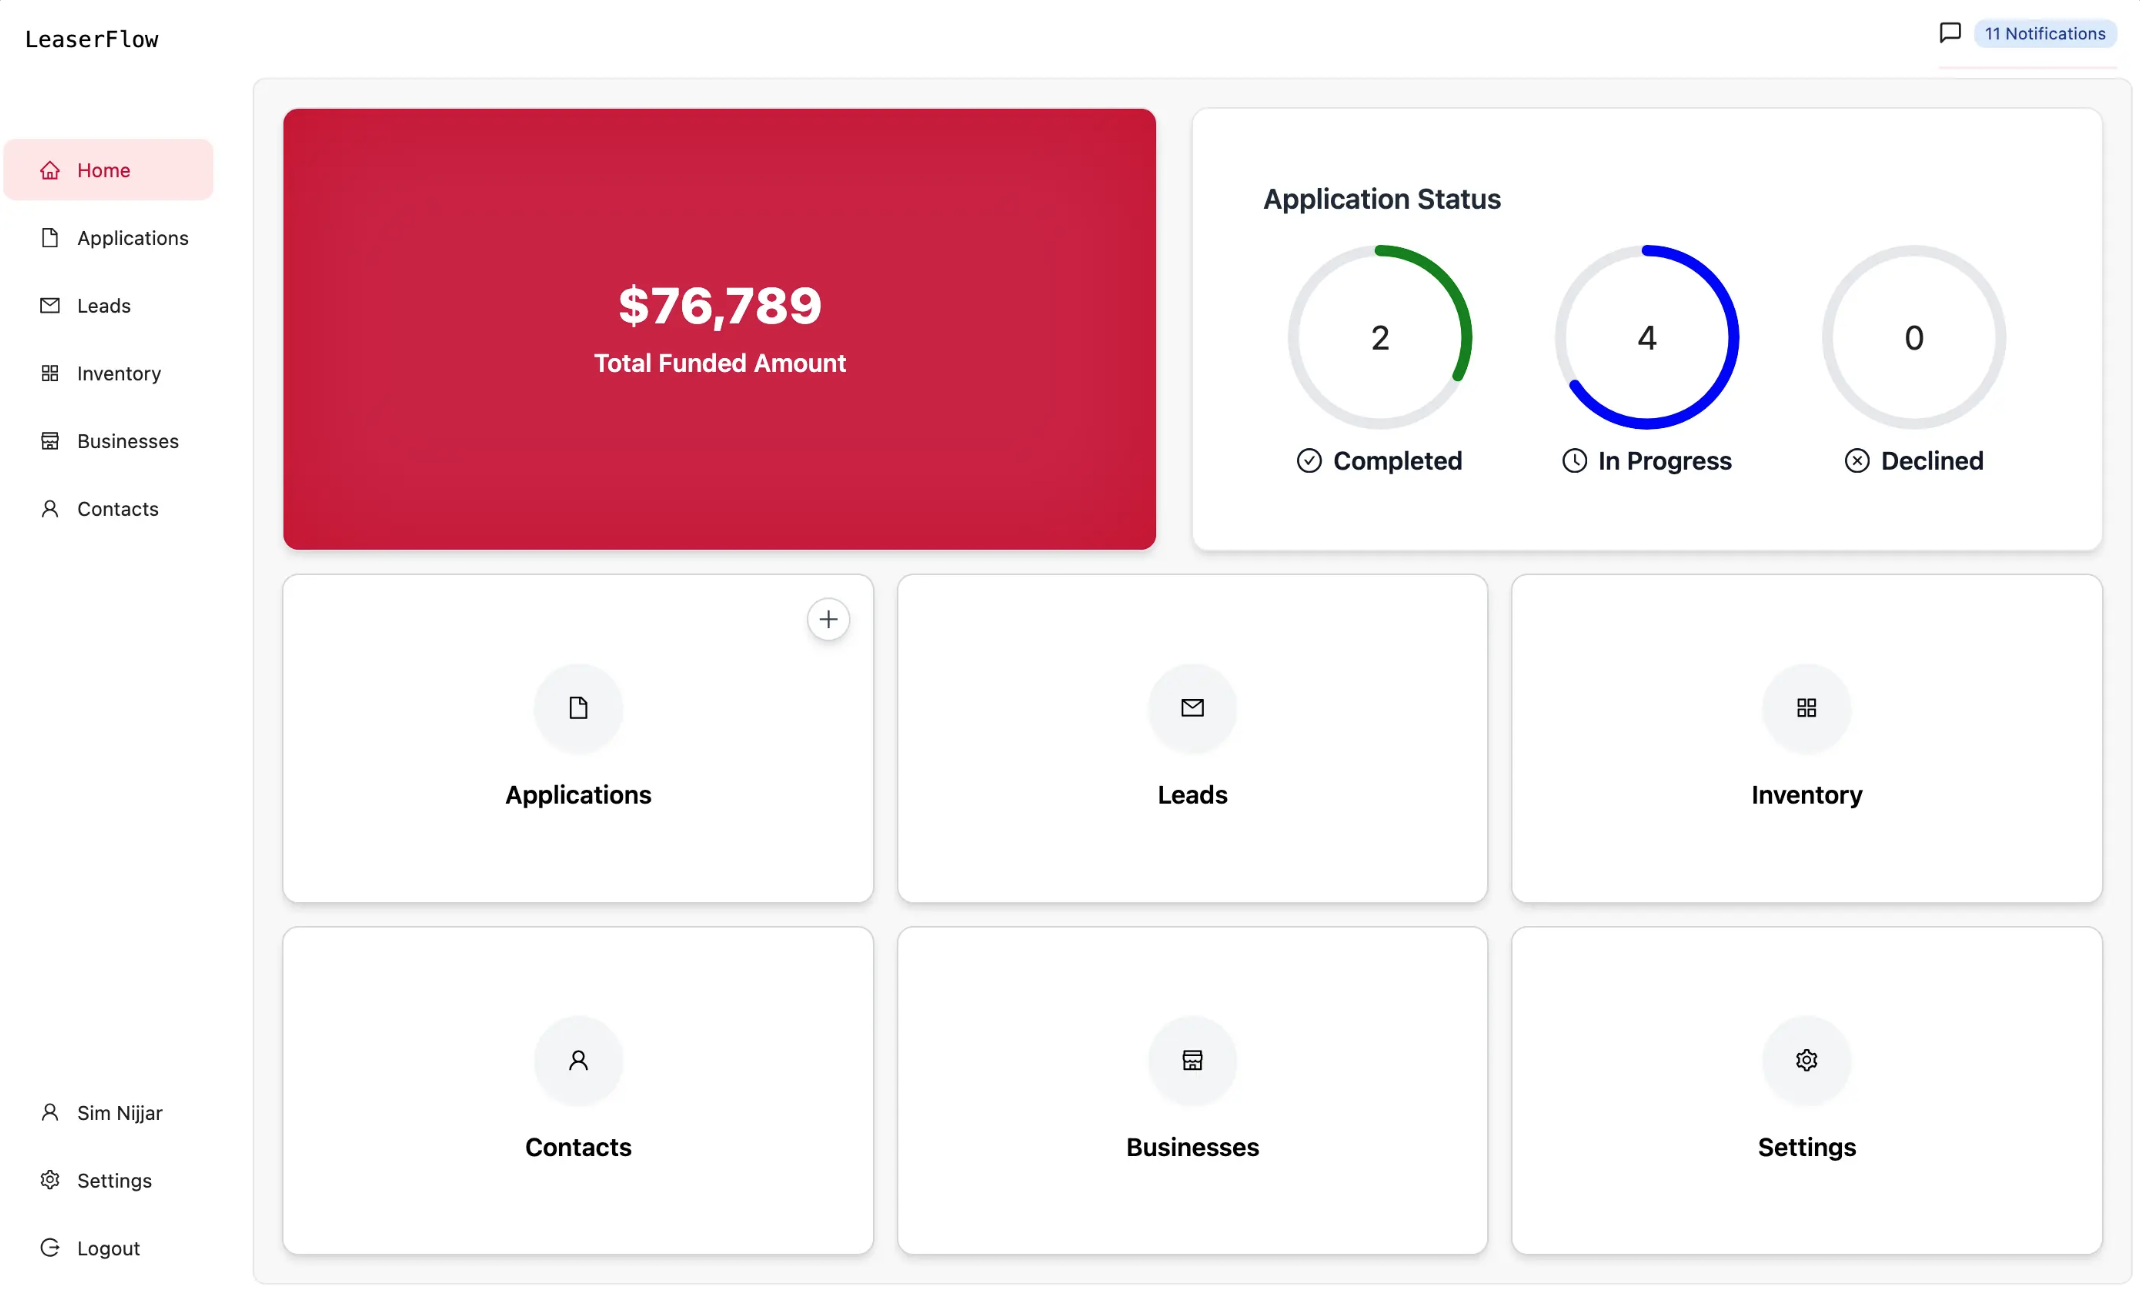Open the chat message icon in header
Screen dimensions: 2140x1300
[1949, 33]
